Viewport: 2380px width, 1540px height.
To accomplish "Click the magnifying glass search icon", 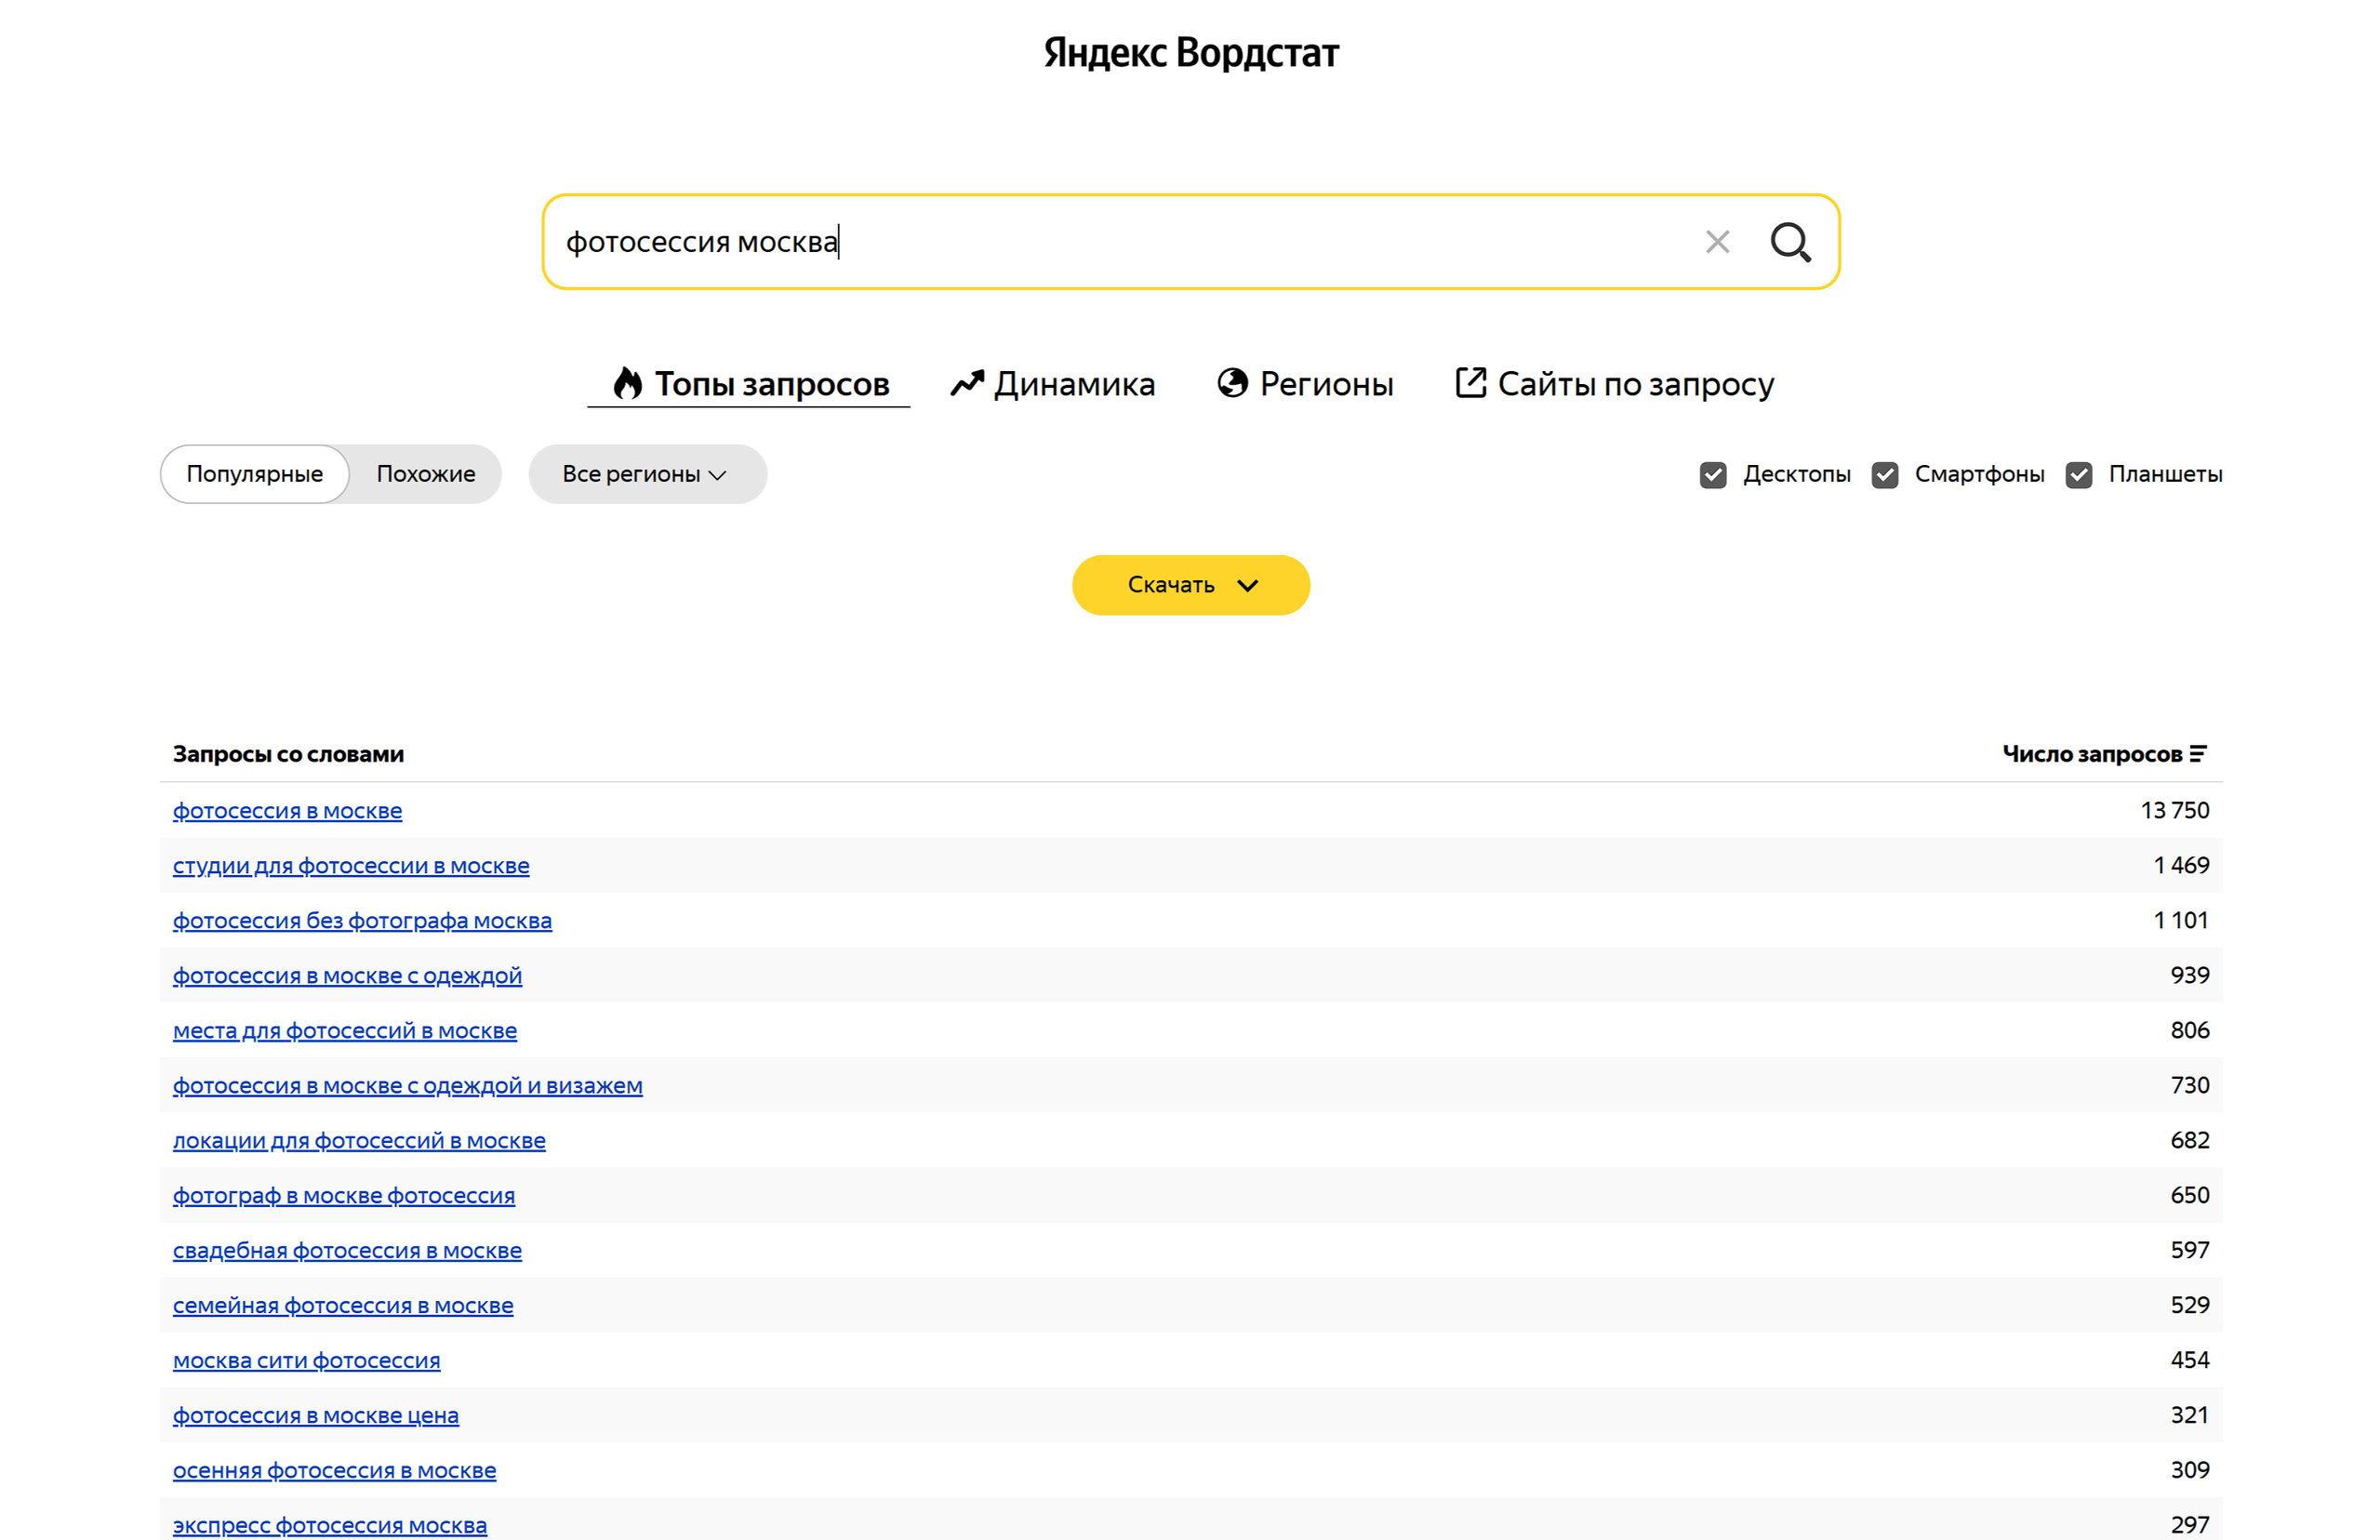I will click(1790, 242).
